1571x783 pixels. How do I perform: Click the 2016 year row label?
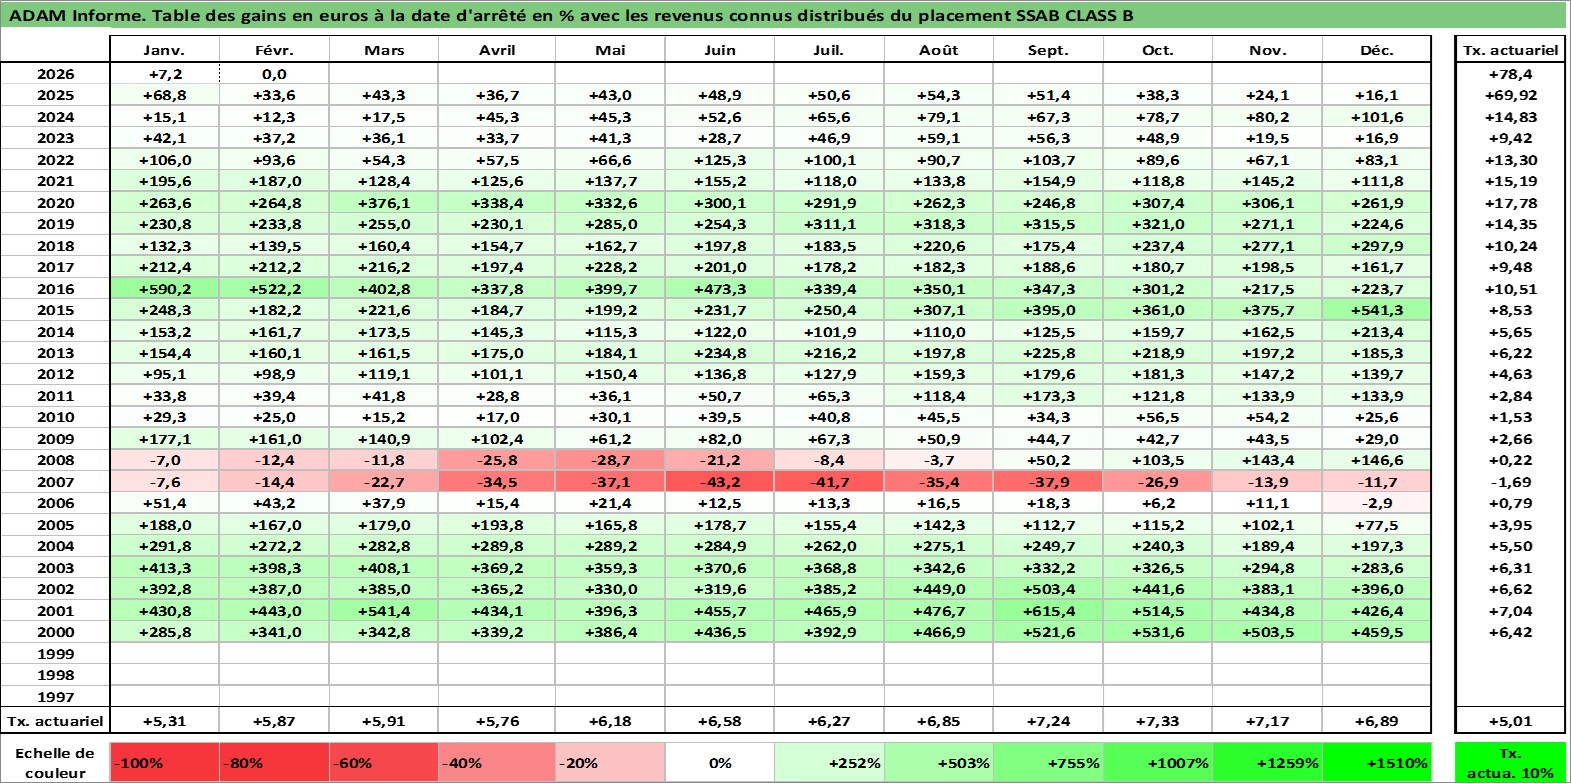(56, 289)
